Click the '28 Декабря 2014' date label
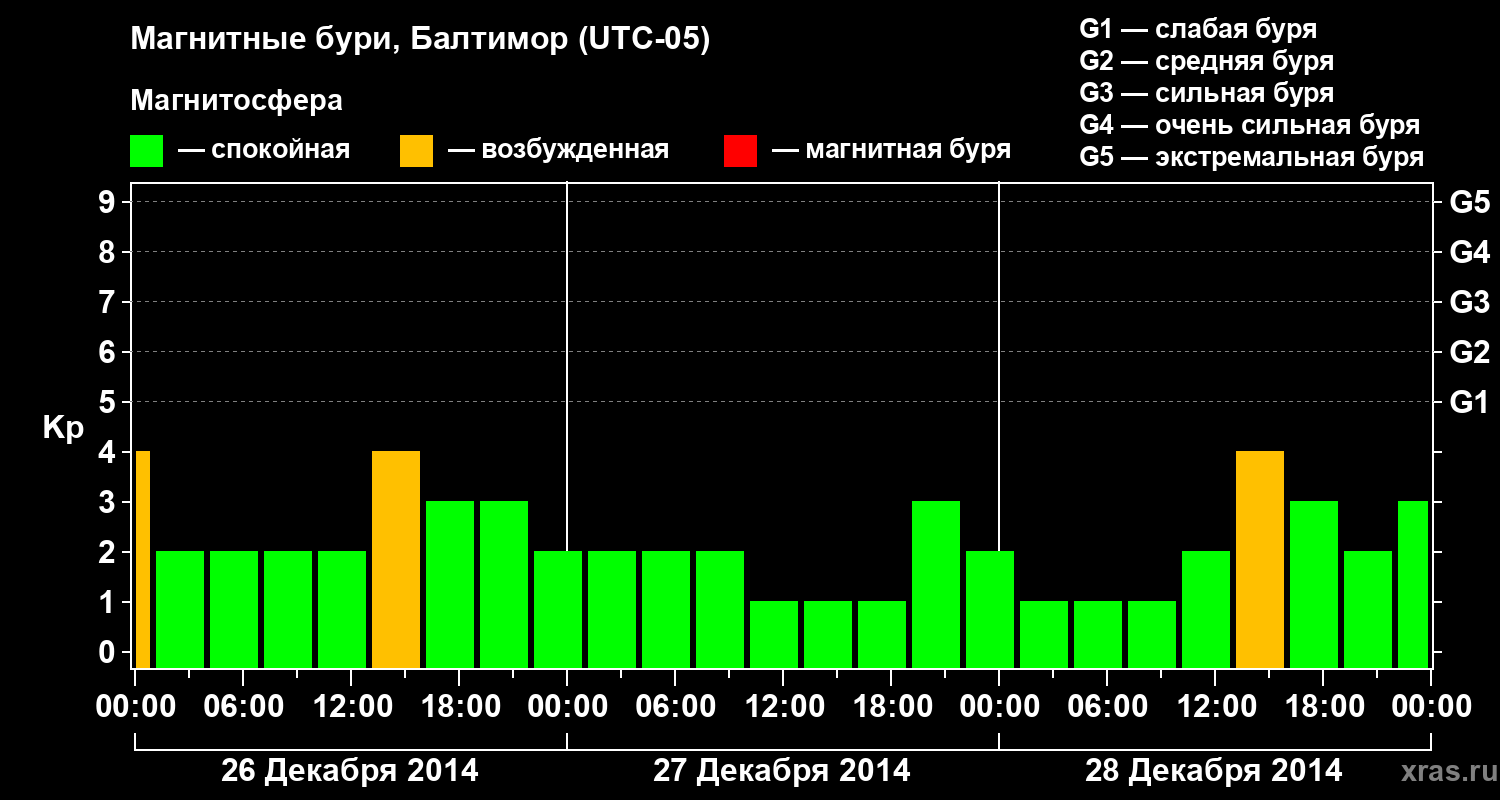The height and width of the screenshot is (800, 1500). (1214, 771)
